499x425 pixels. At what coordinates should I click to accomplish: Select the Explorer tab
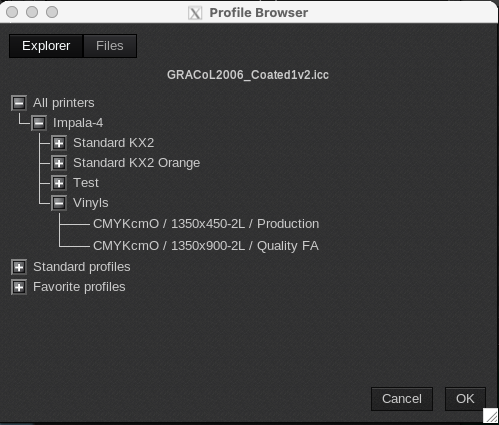pos(46,46)
